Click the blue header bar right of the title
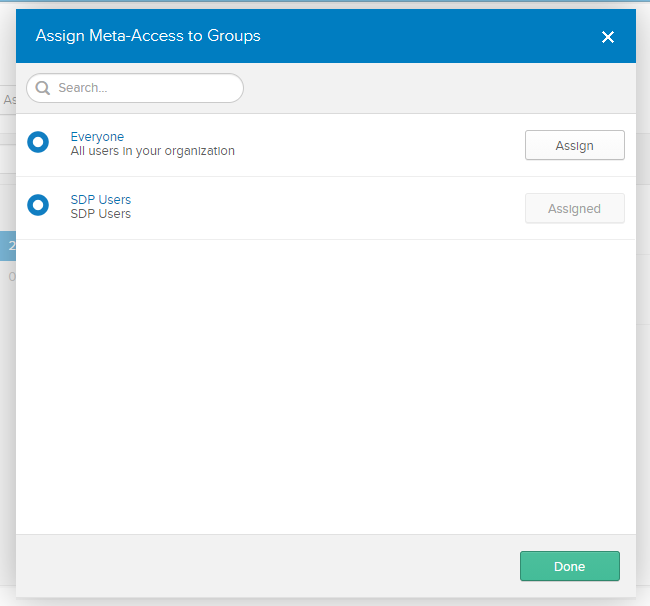 [x=430, y=36]
